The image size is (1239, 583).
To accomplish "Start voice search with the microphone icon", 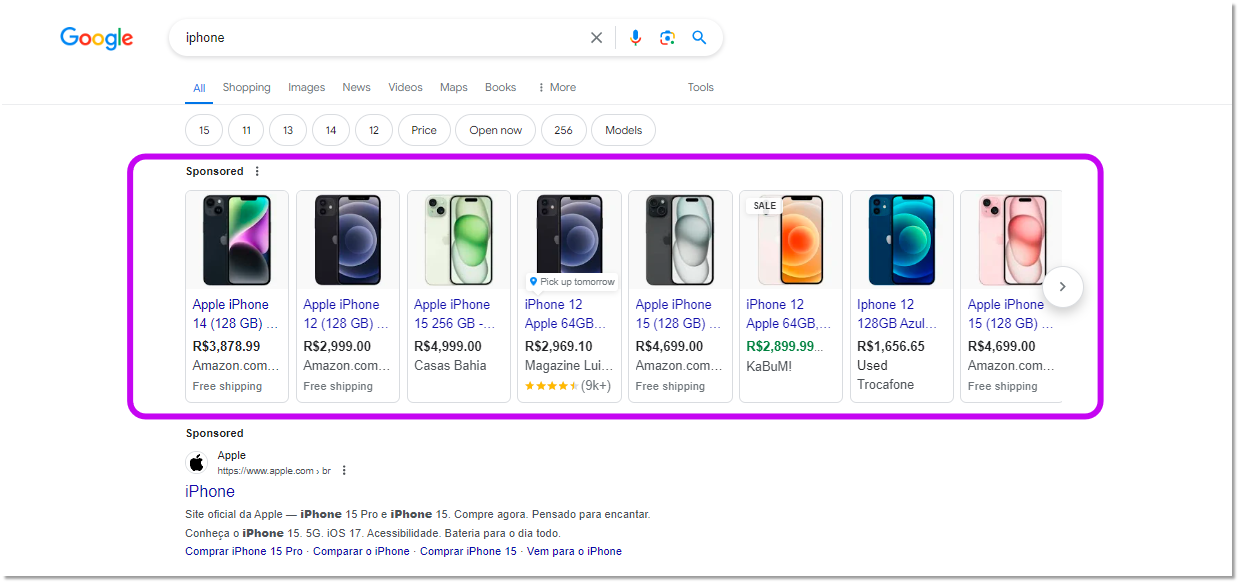I will (x=635, y=38).
